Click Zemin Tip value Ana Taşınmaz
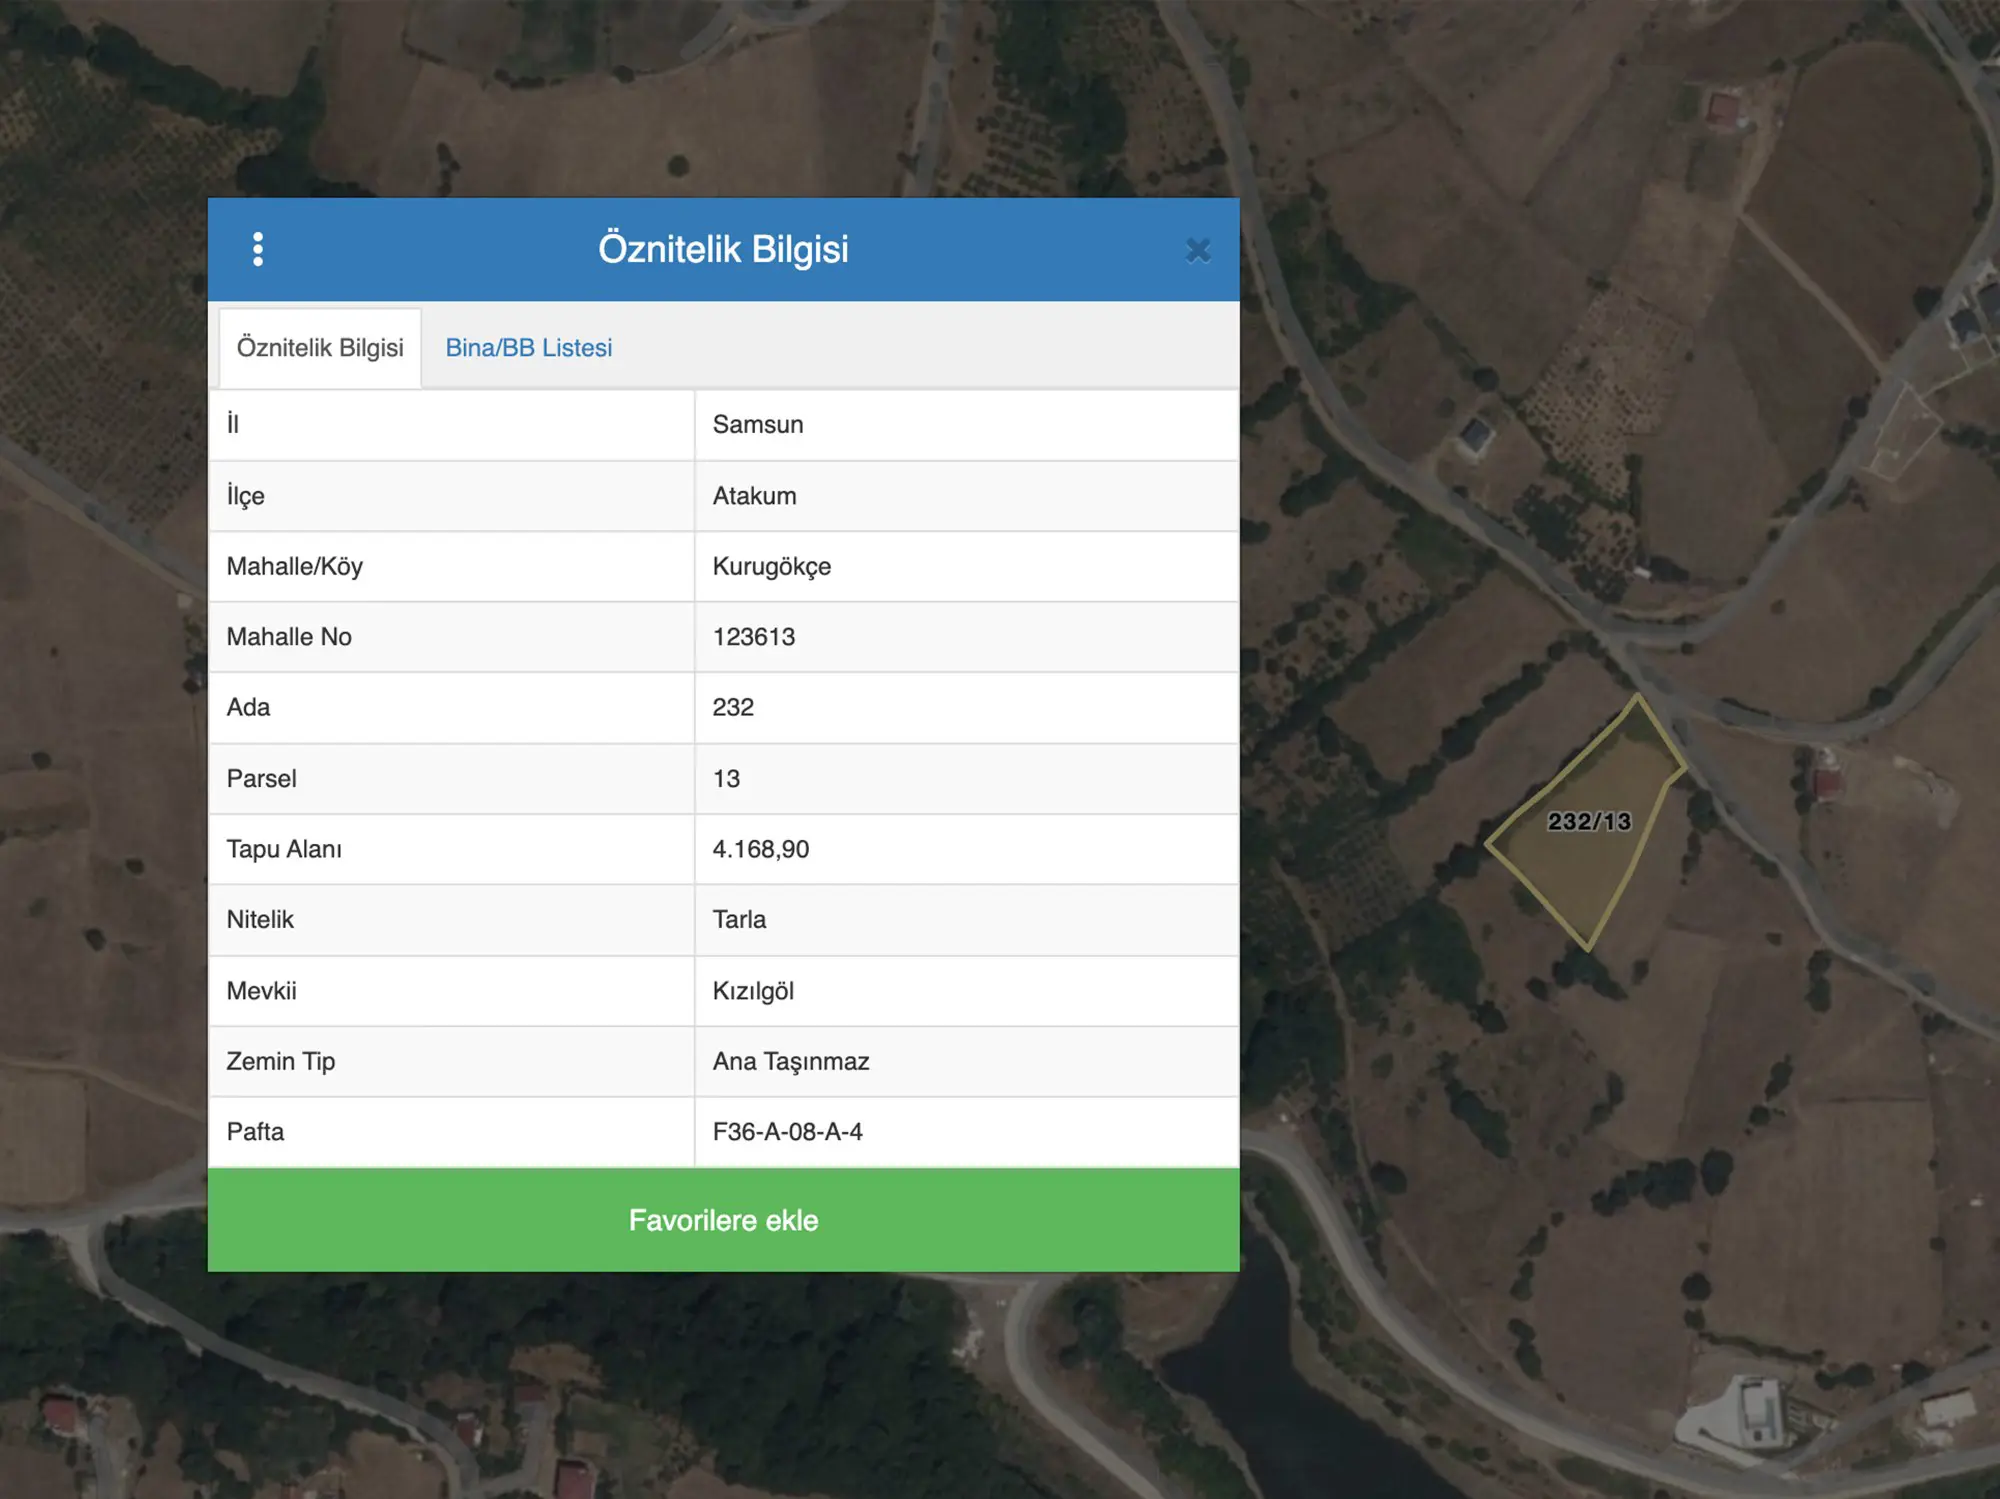Image resolution: width=2000 pixels, height=1499 pixels. [x=791, y=1062]
